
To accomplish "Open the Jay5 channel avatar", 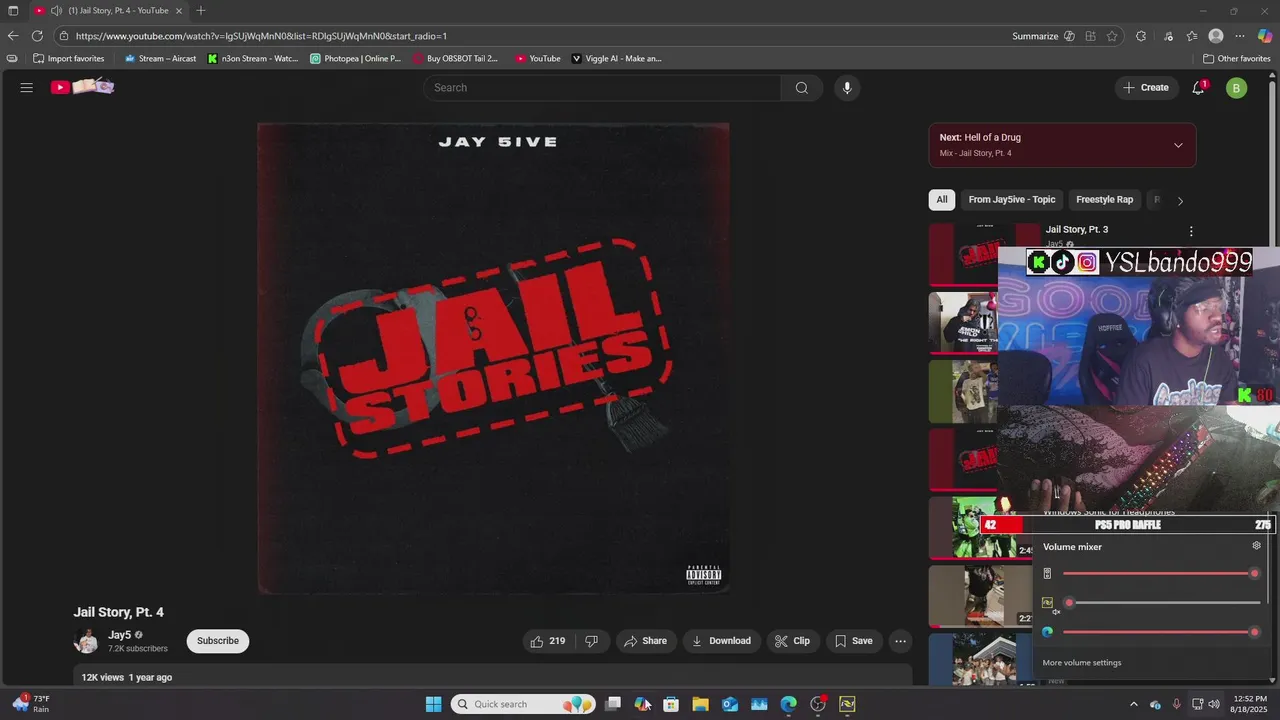I will 87,641.
